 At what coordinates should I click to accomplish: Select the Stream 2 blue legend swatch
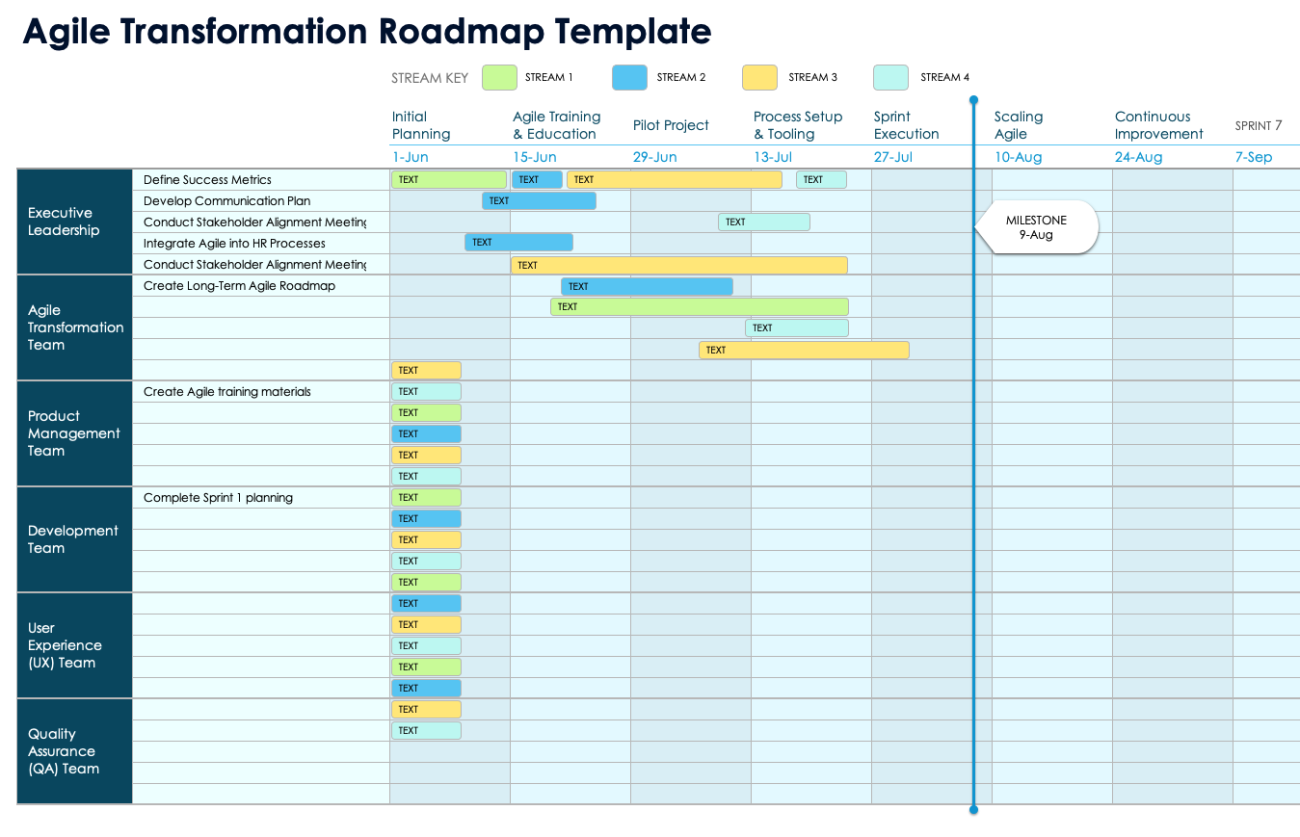click(x=628, y=77)
